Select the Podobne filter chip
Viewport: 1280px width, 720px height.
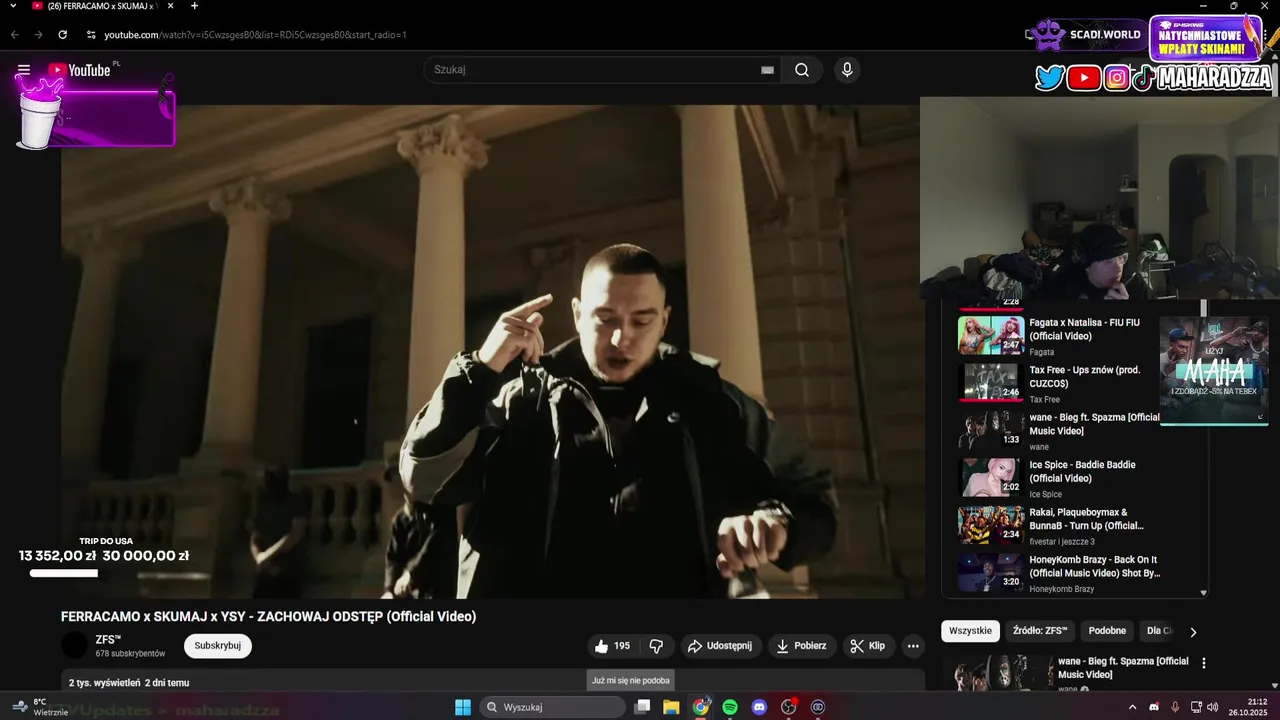pos(1107,631)
